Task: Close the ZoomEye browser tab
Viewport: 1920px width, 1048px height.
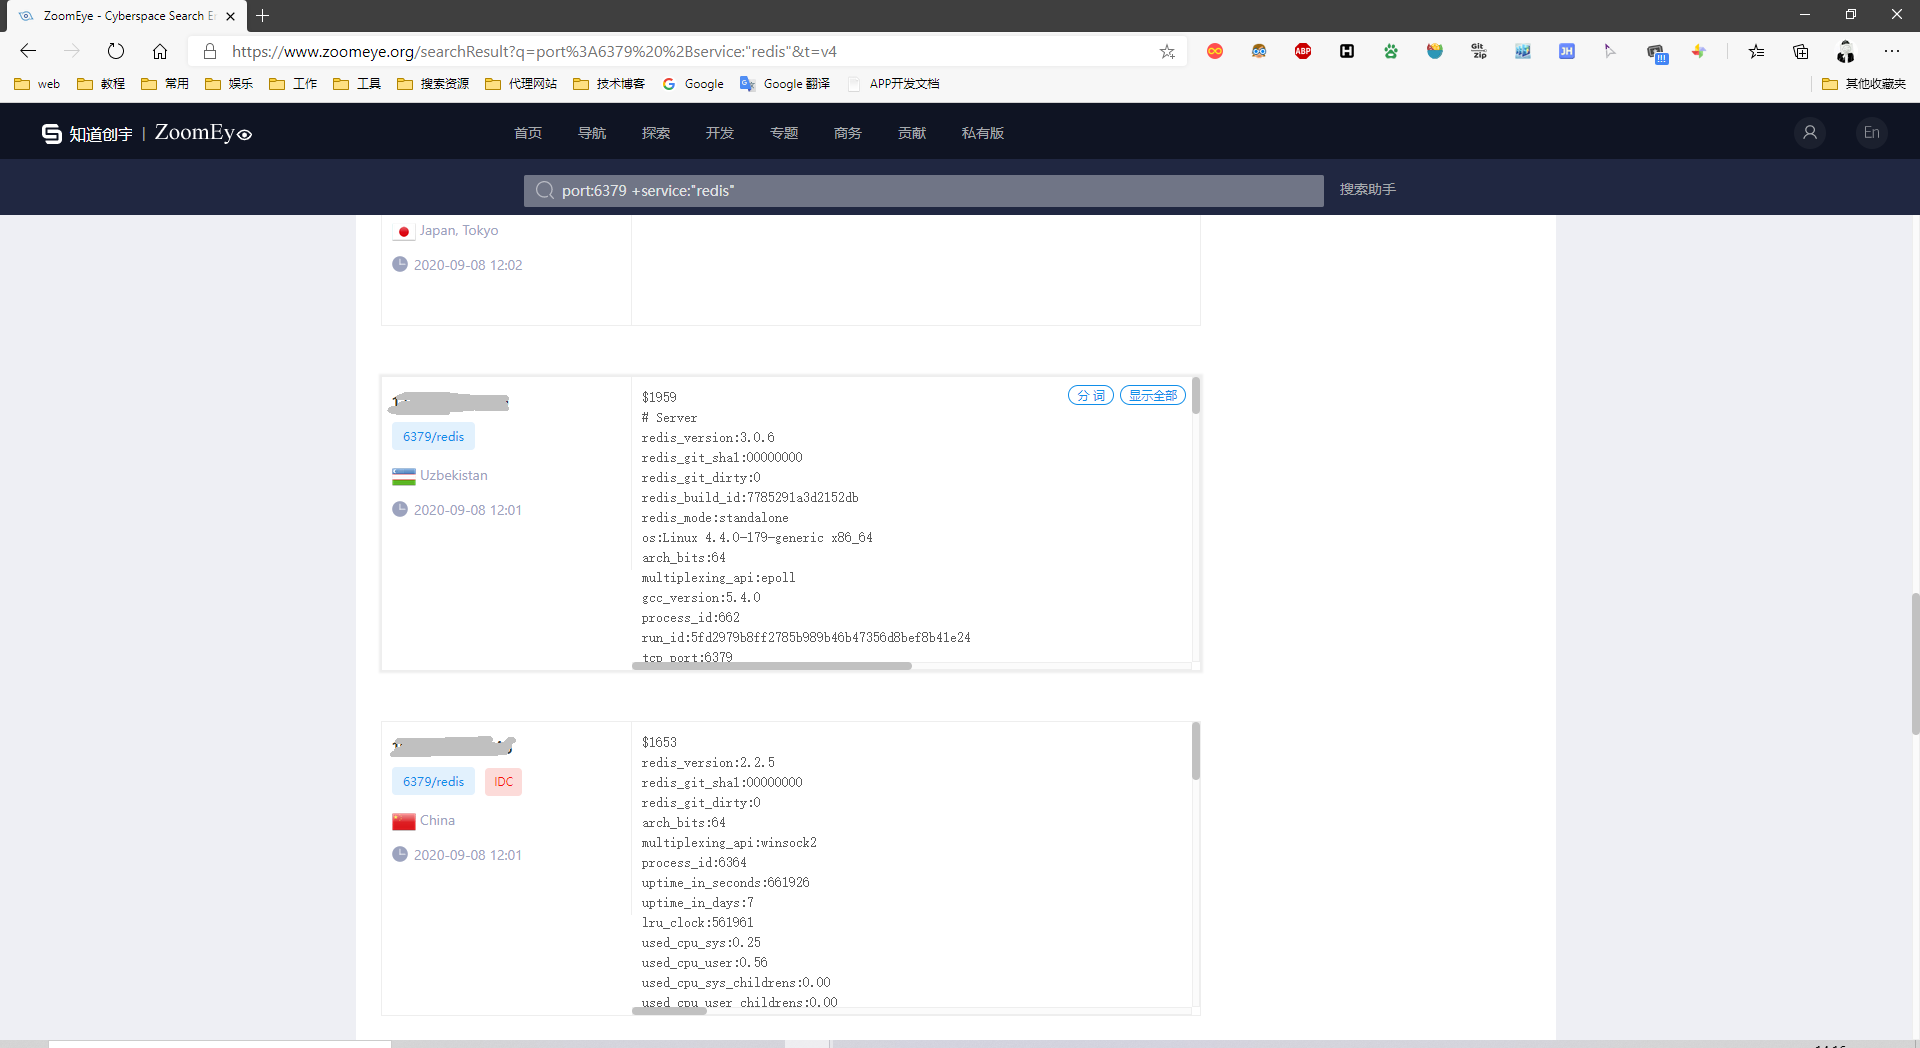Action: (x=230, y=16)
